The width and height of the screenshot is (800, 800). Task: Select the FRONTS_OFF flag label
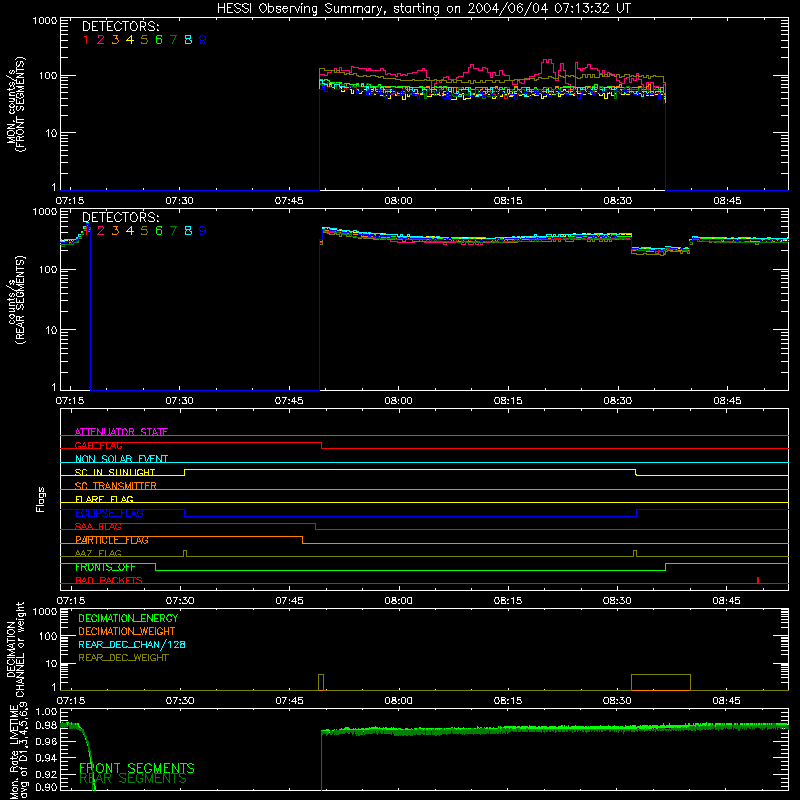105,567
